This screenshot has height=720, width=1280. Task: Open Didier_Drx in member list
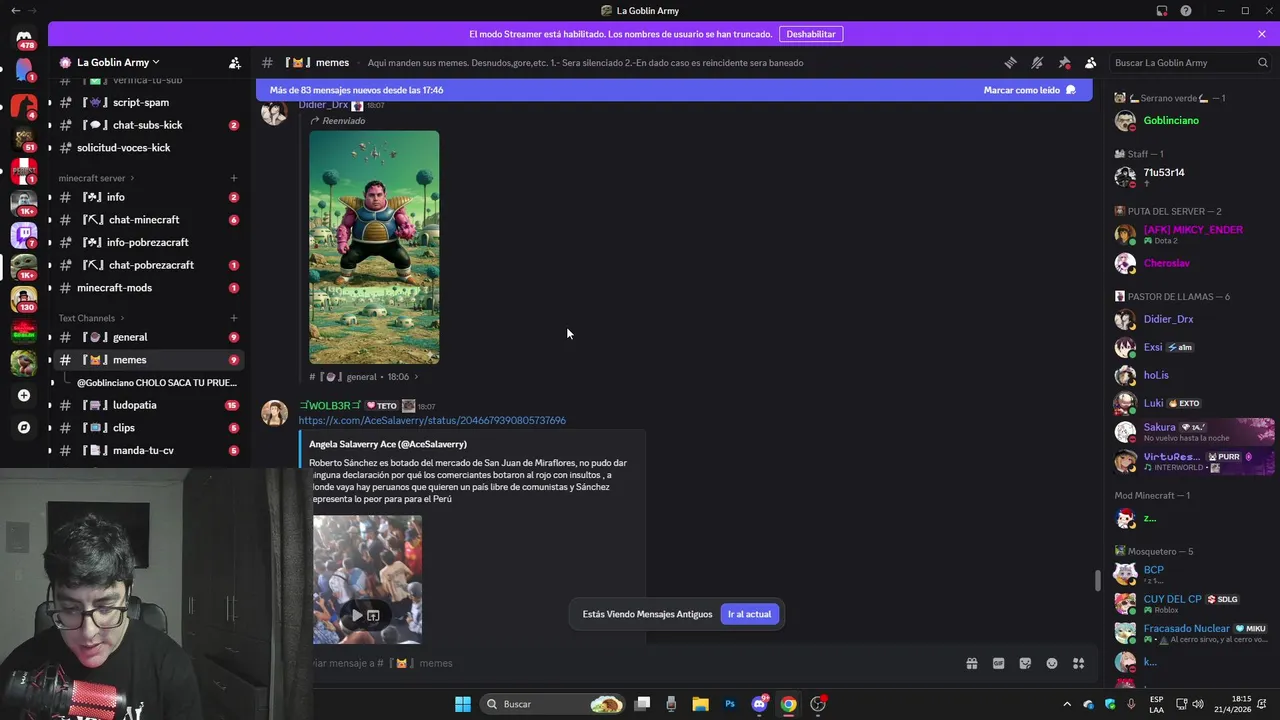(1190, 319)
